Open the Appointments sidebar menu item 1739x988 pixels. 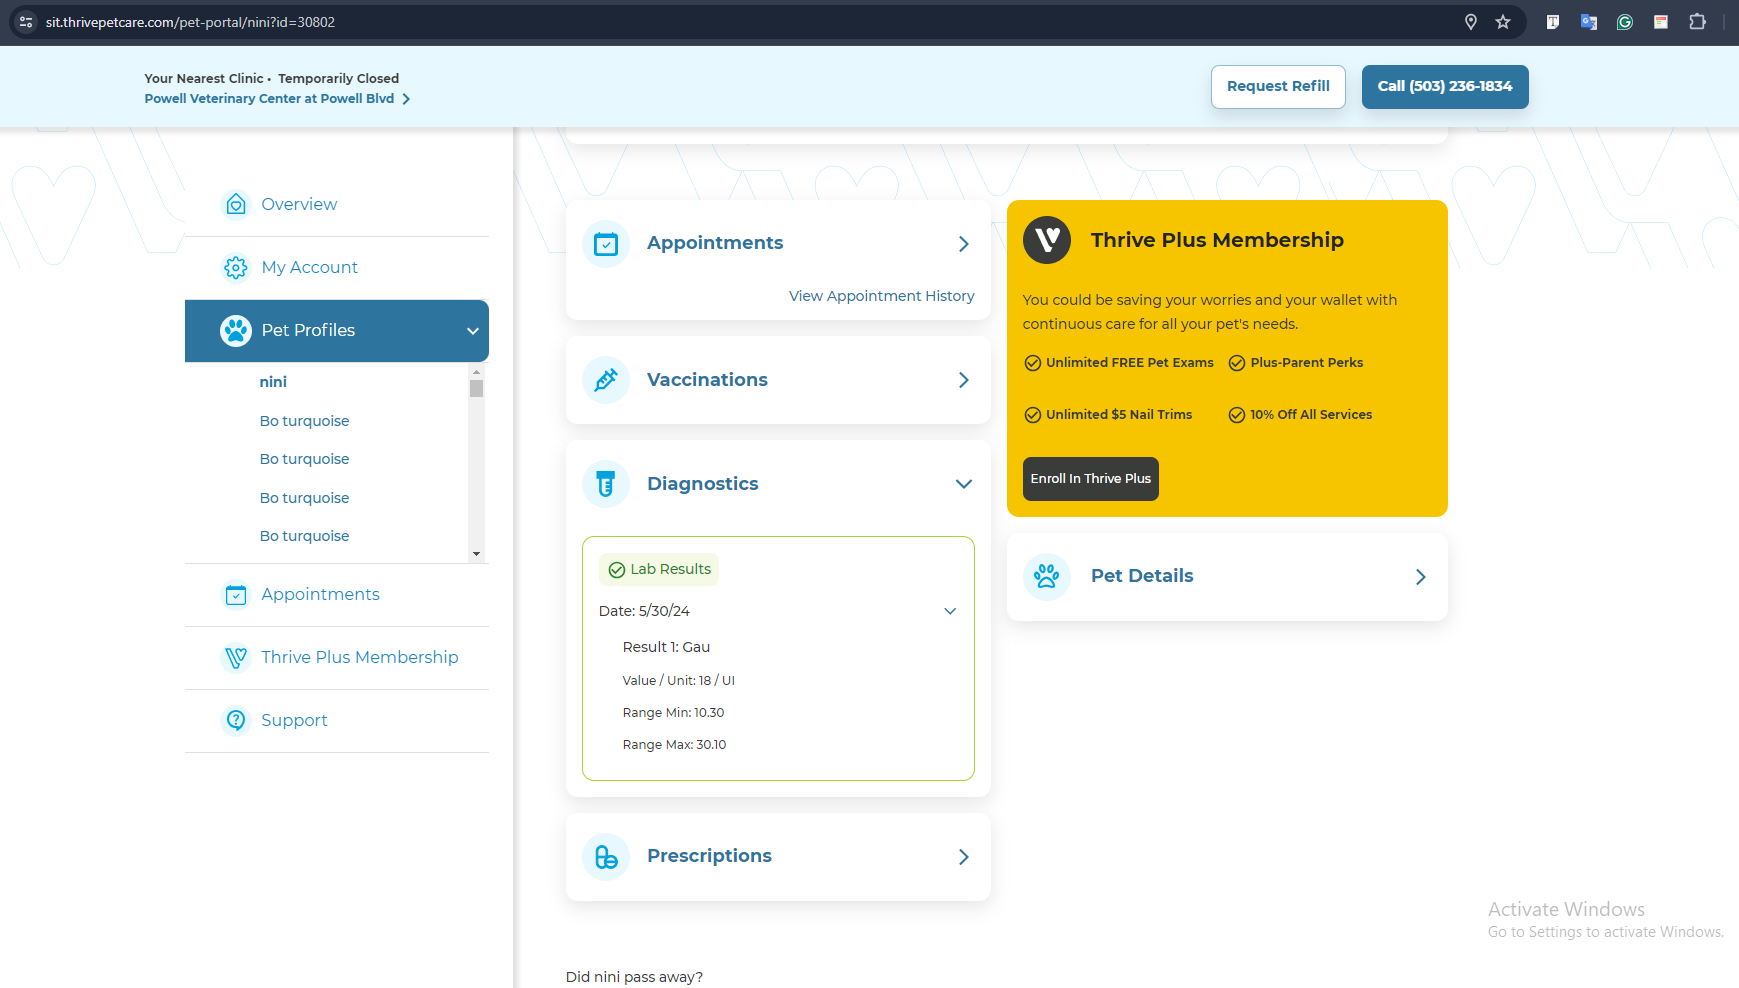pos(337,594)
